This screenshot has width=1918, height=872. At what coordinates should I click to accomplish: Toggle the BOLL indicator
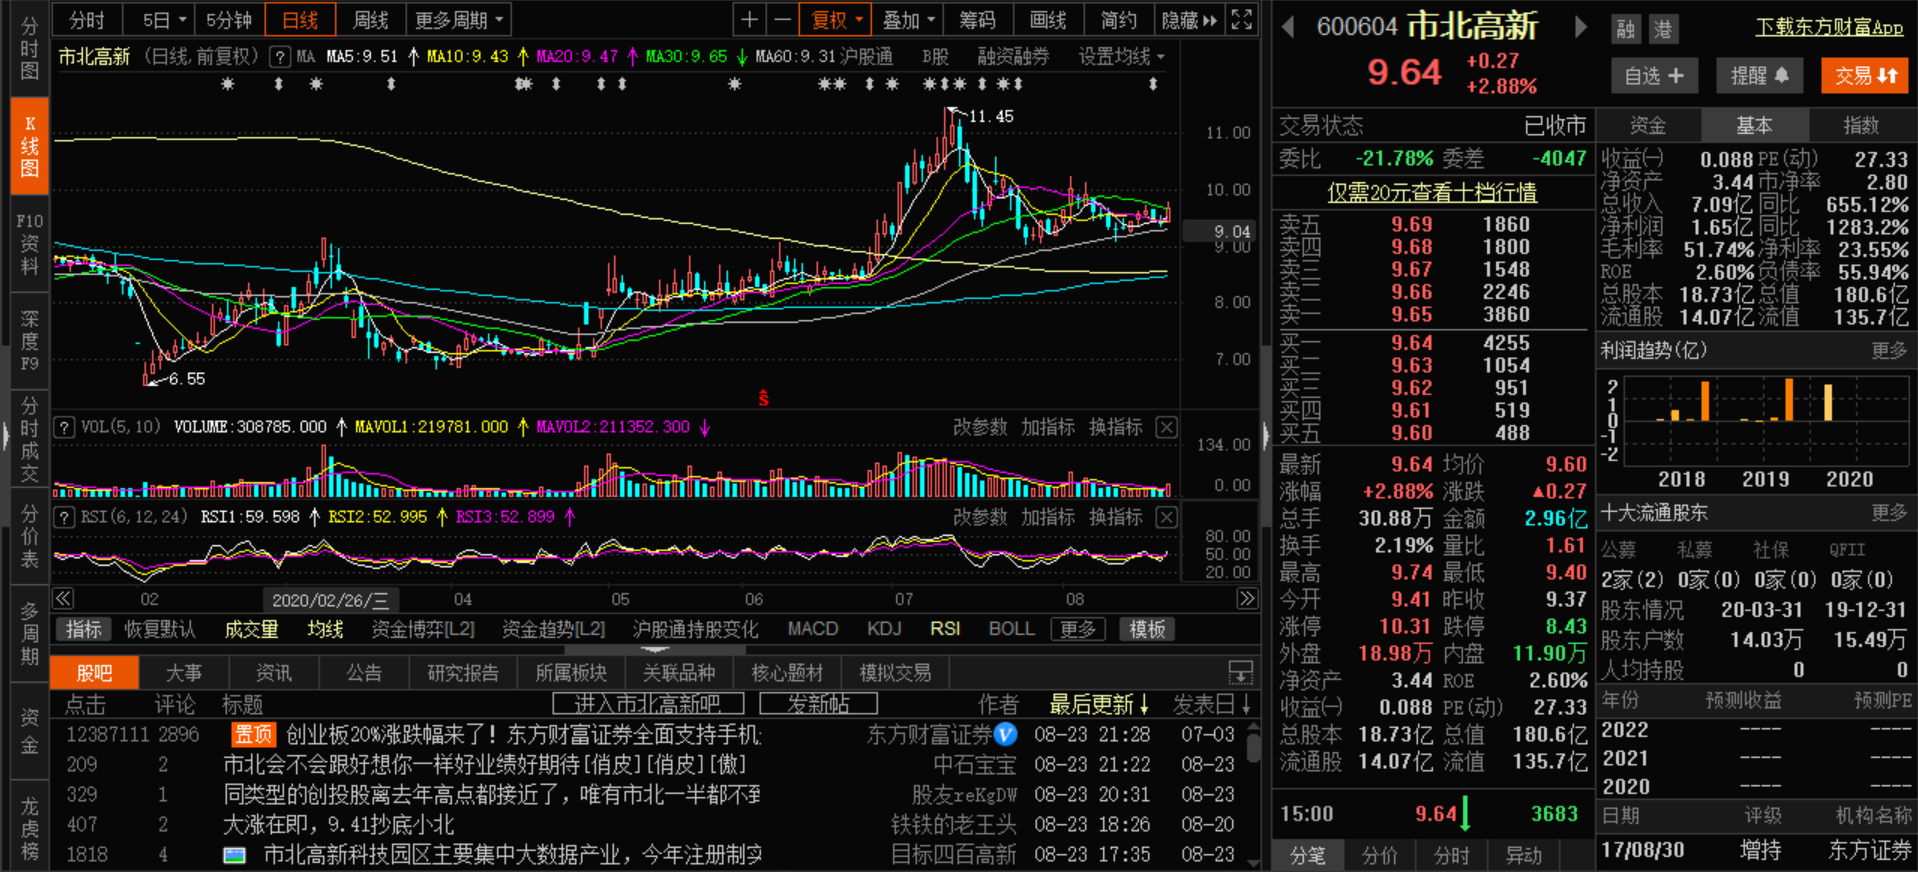pos(1011,629)
